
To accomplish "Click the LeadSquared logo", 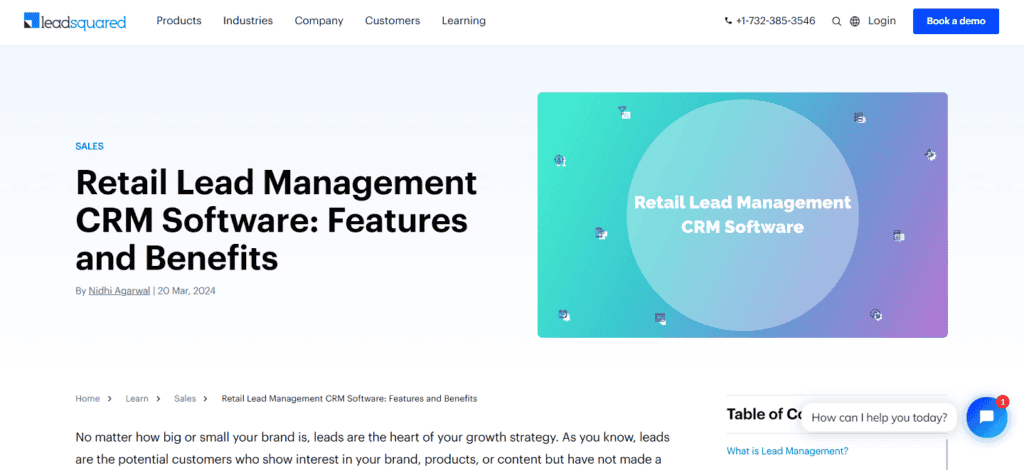I will coord(75,21).
